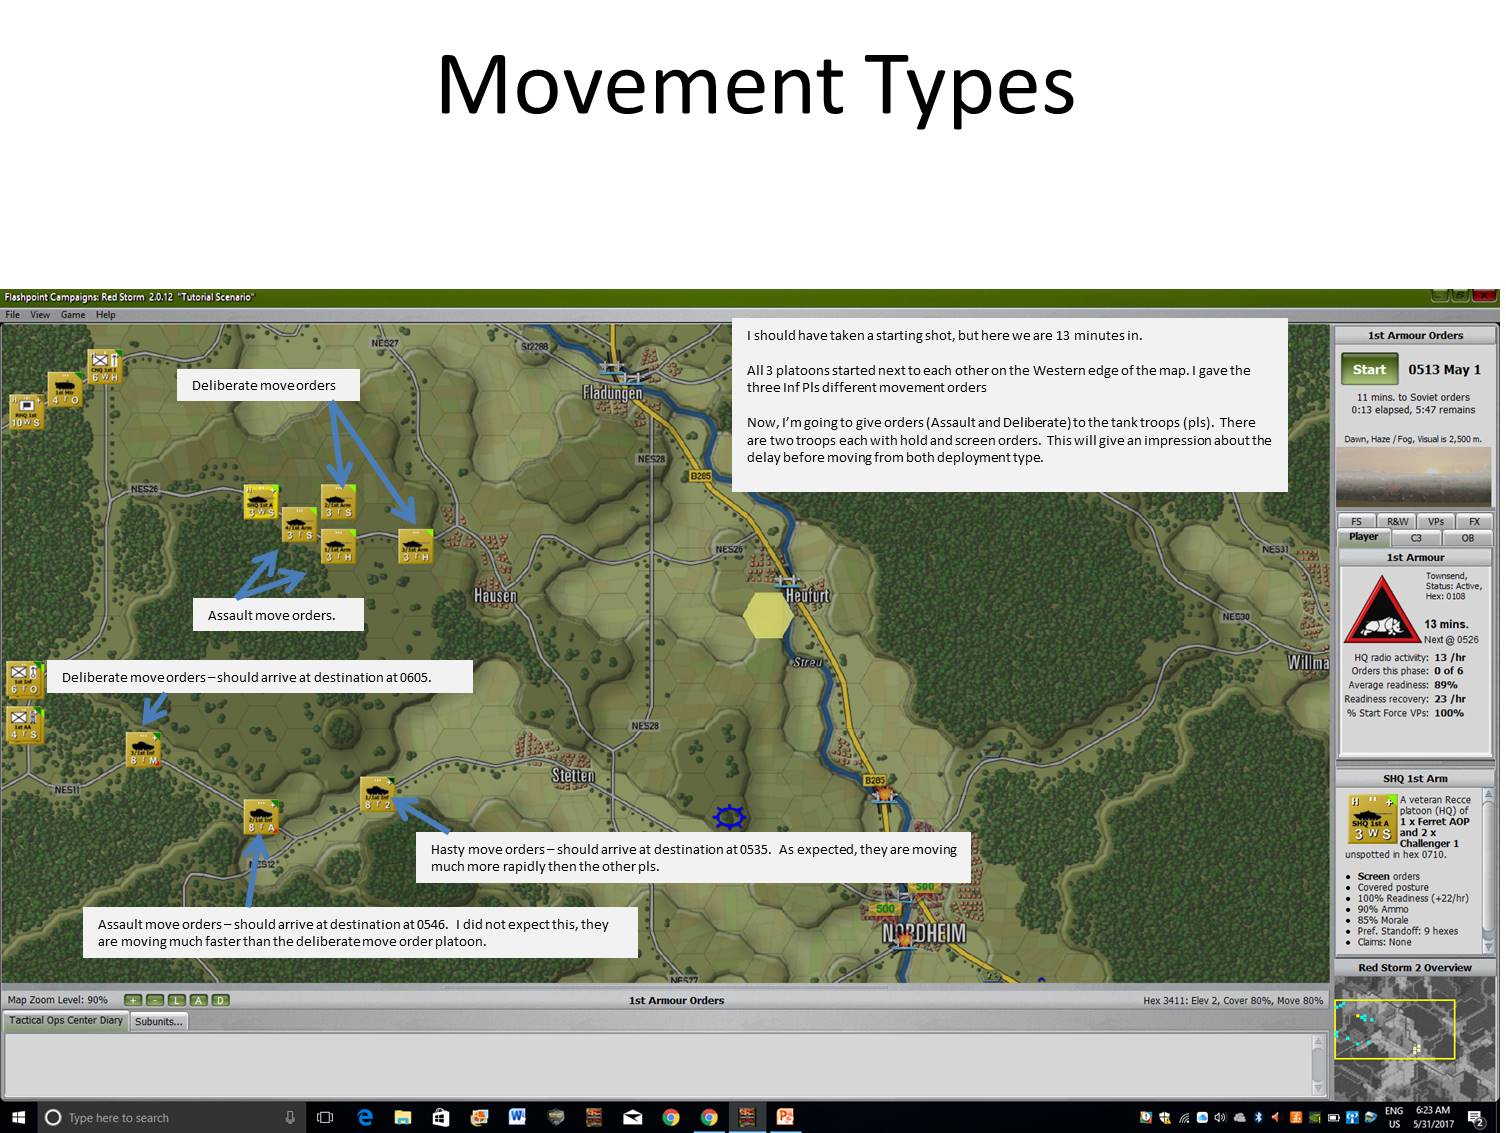Open Microsoft Edge from taskbar
Screen dimensions: 1506x1133
(365, 1117)
